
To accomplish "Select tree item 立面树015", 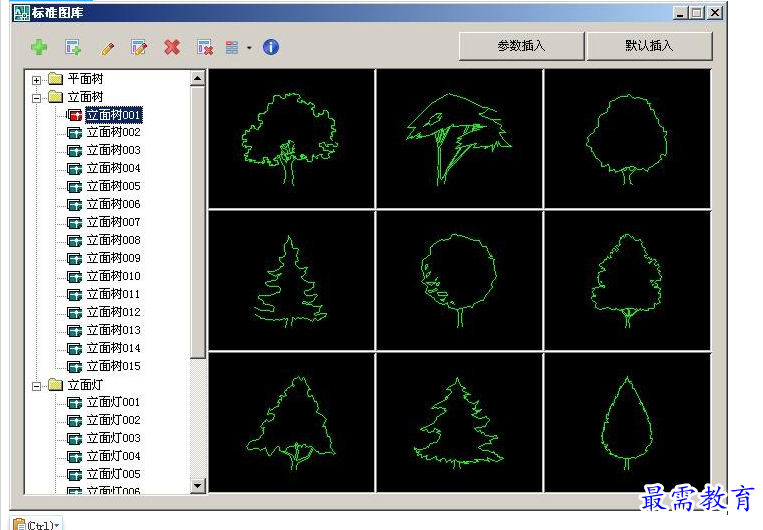I will 114,366.
